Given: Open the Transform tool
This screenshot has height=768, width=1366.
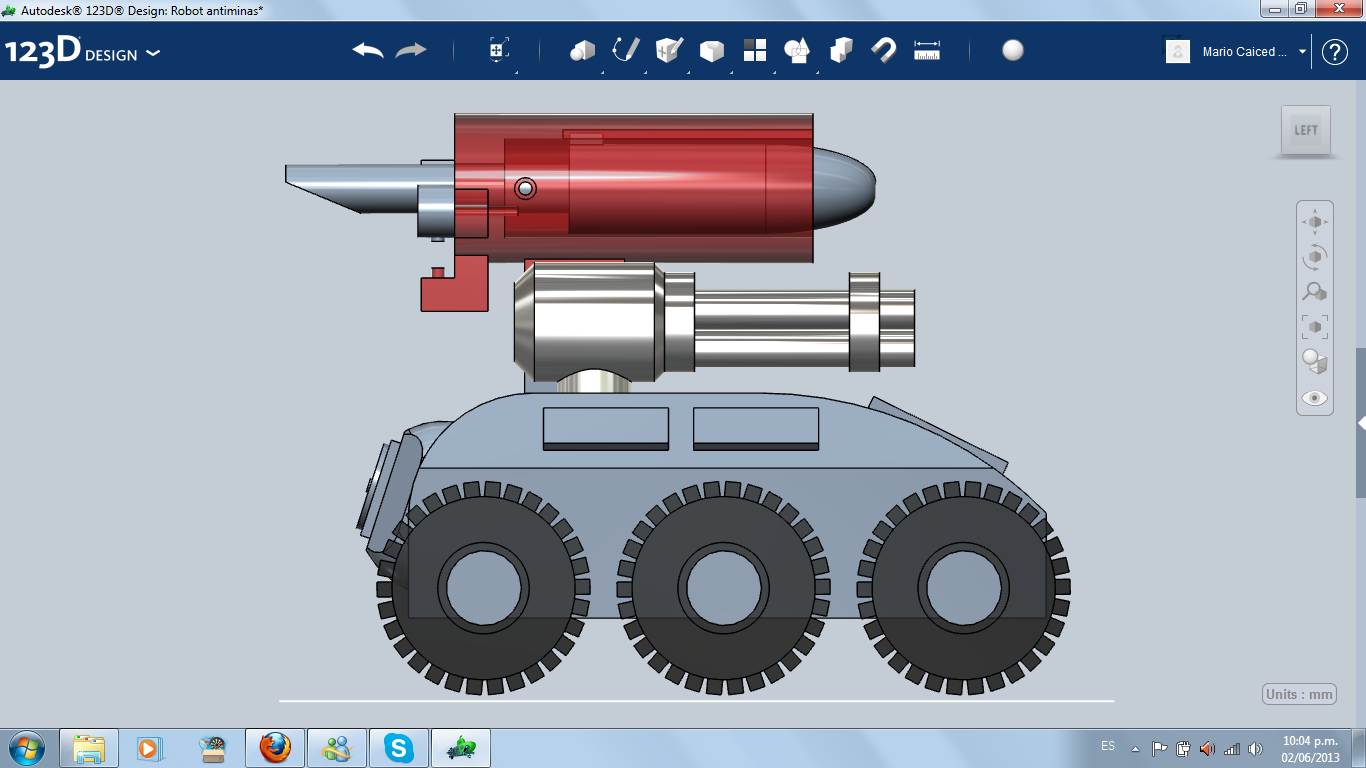Looking at the screenshot, I should pos(499,50).
